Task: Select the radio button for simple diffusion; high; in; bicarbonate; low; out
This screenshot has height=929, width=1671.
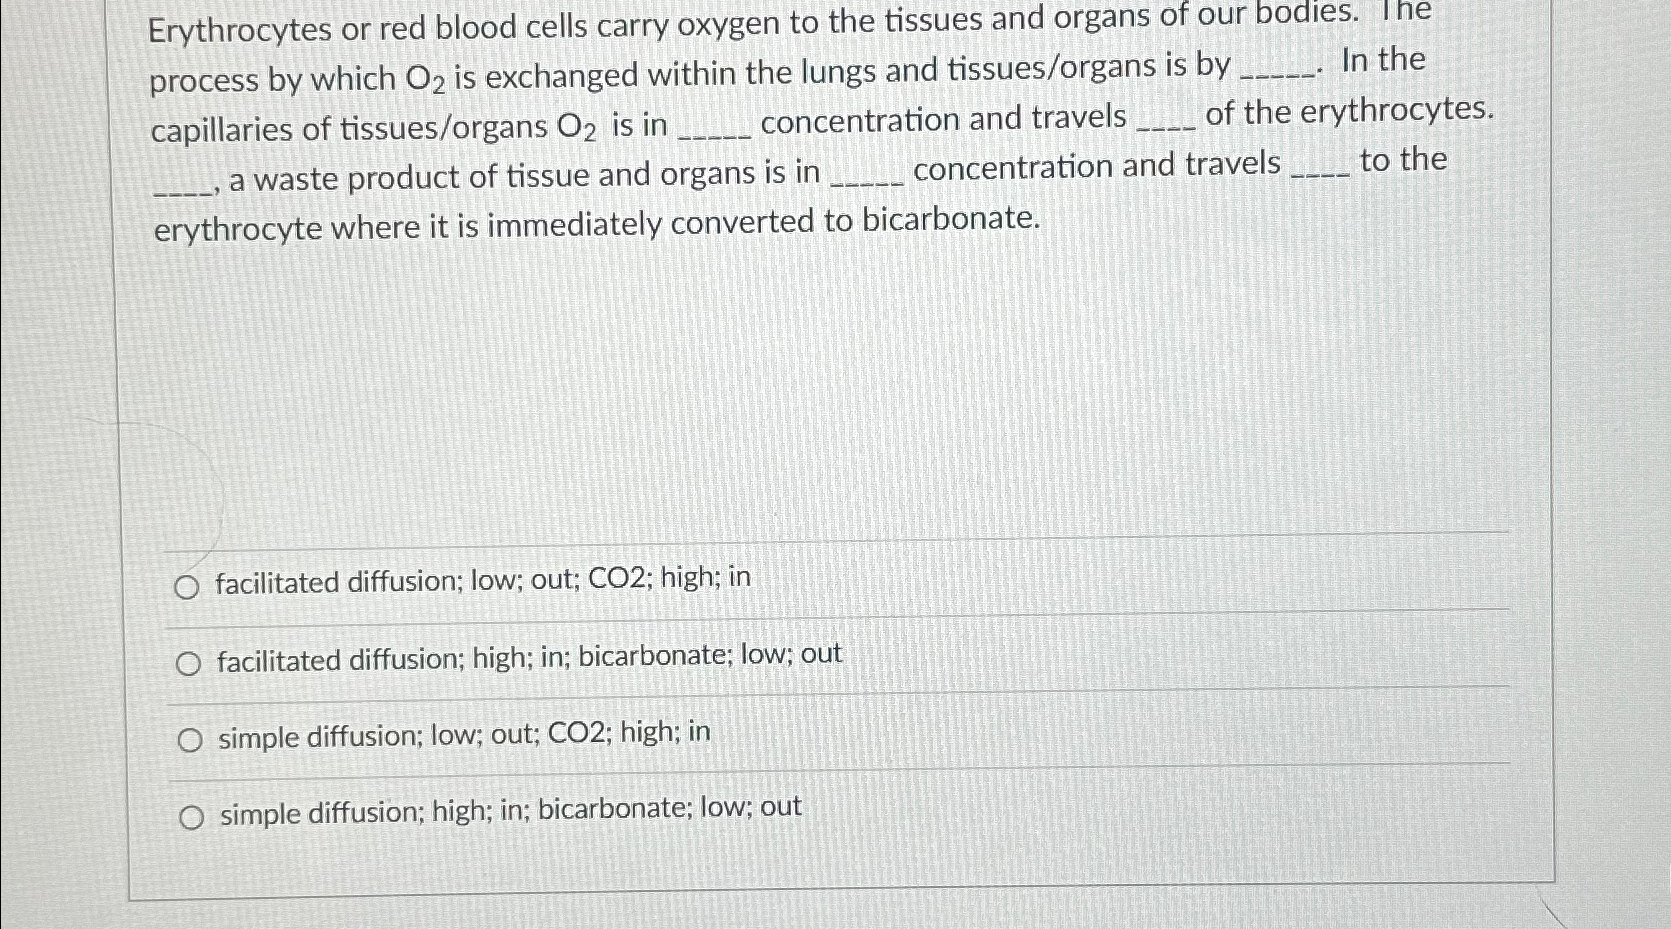Action: [191, 815]
